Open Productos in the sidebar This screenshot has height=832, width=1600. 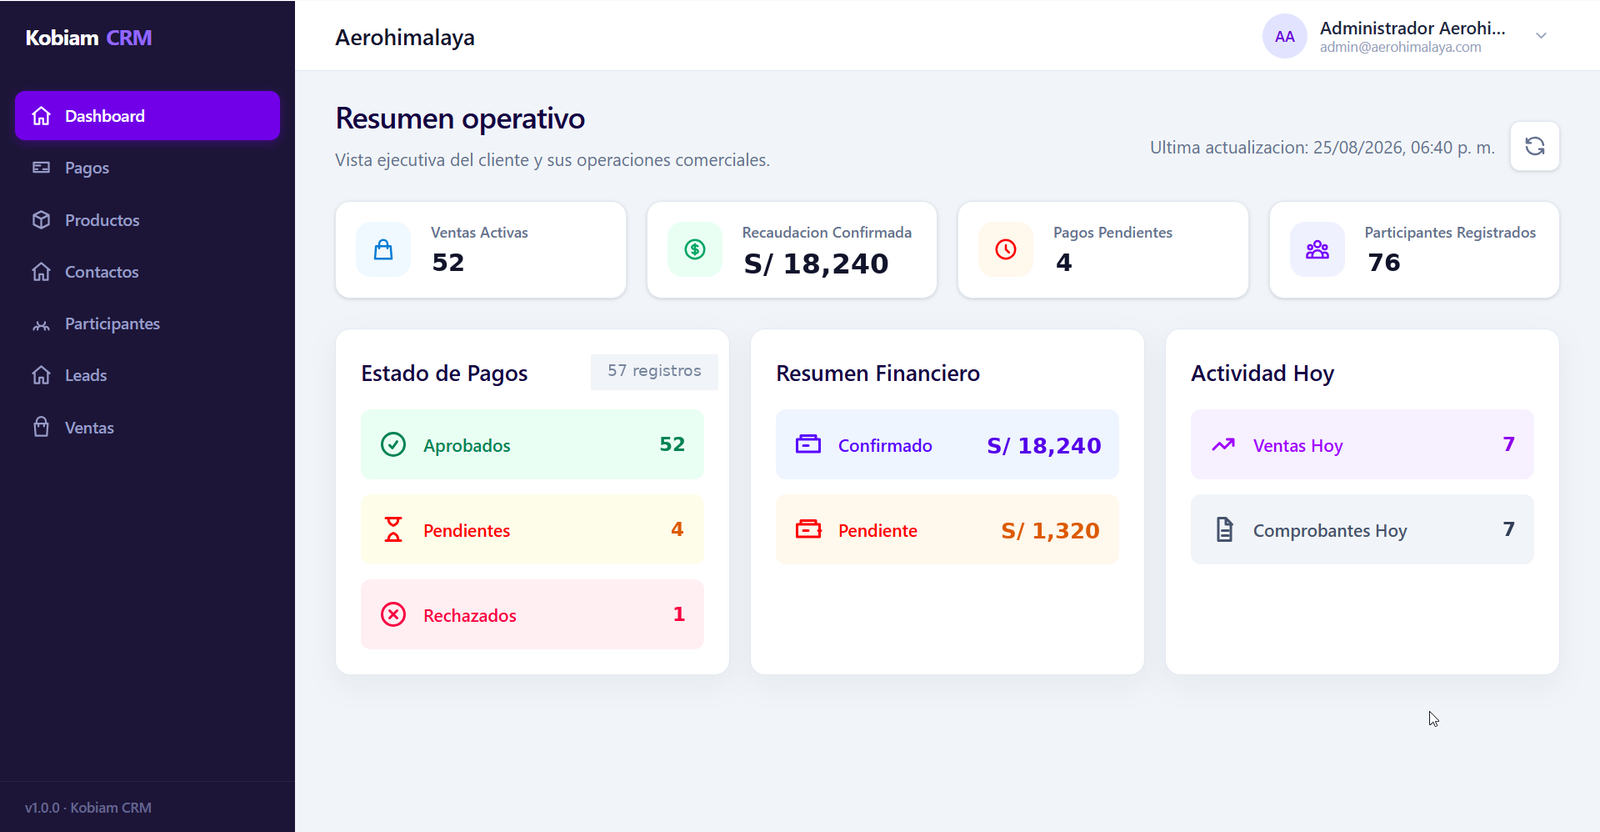pos(147,220)
